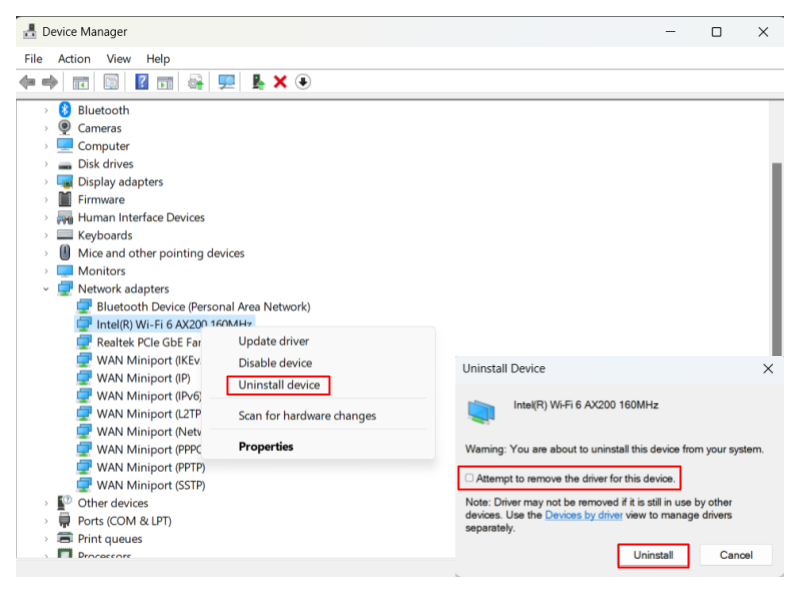Collapse the Network adapters category
Image resolution: width=800 pixels, height=600 pixels.
(x=46, y=289)
